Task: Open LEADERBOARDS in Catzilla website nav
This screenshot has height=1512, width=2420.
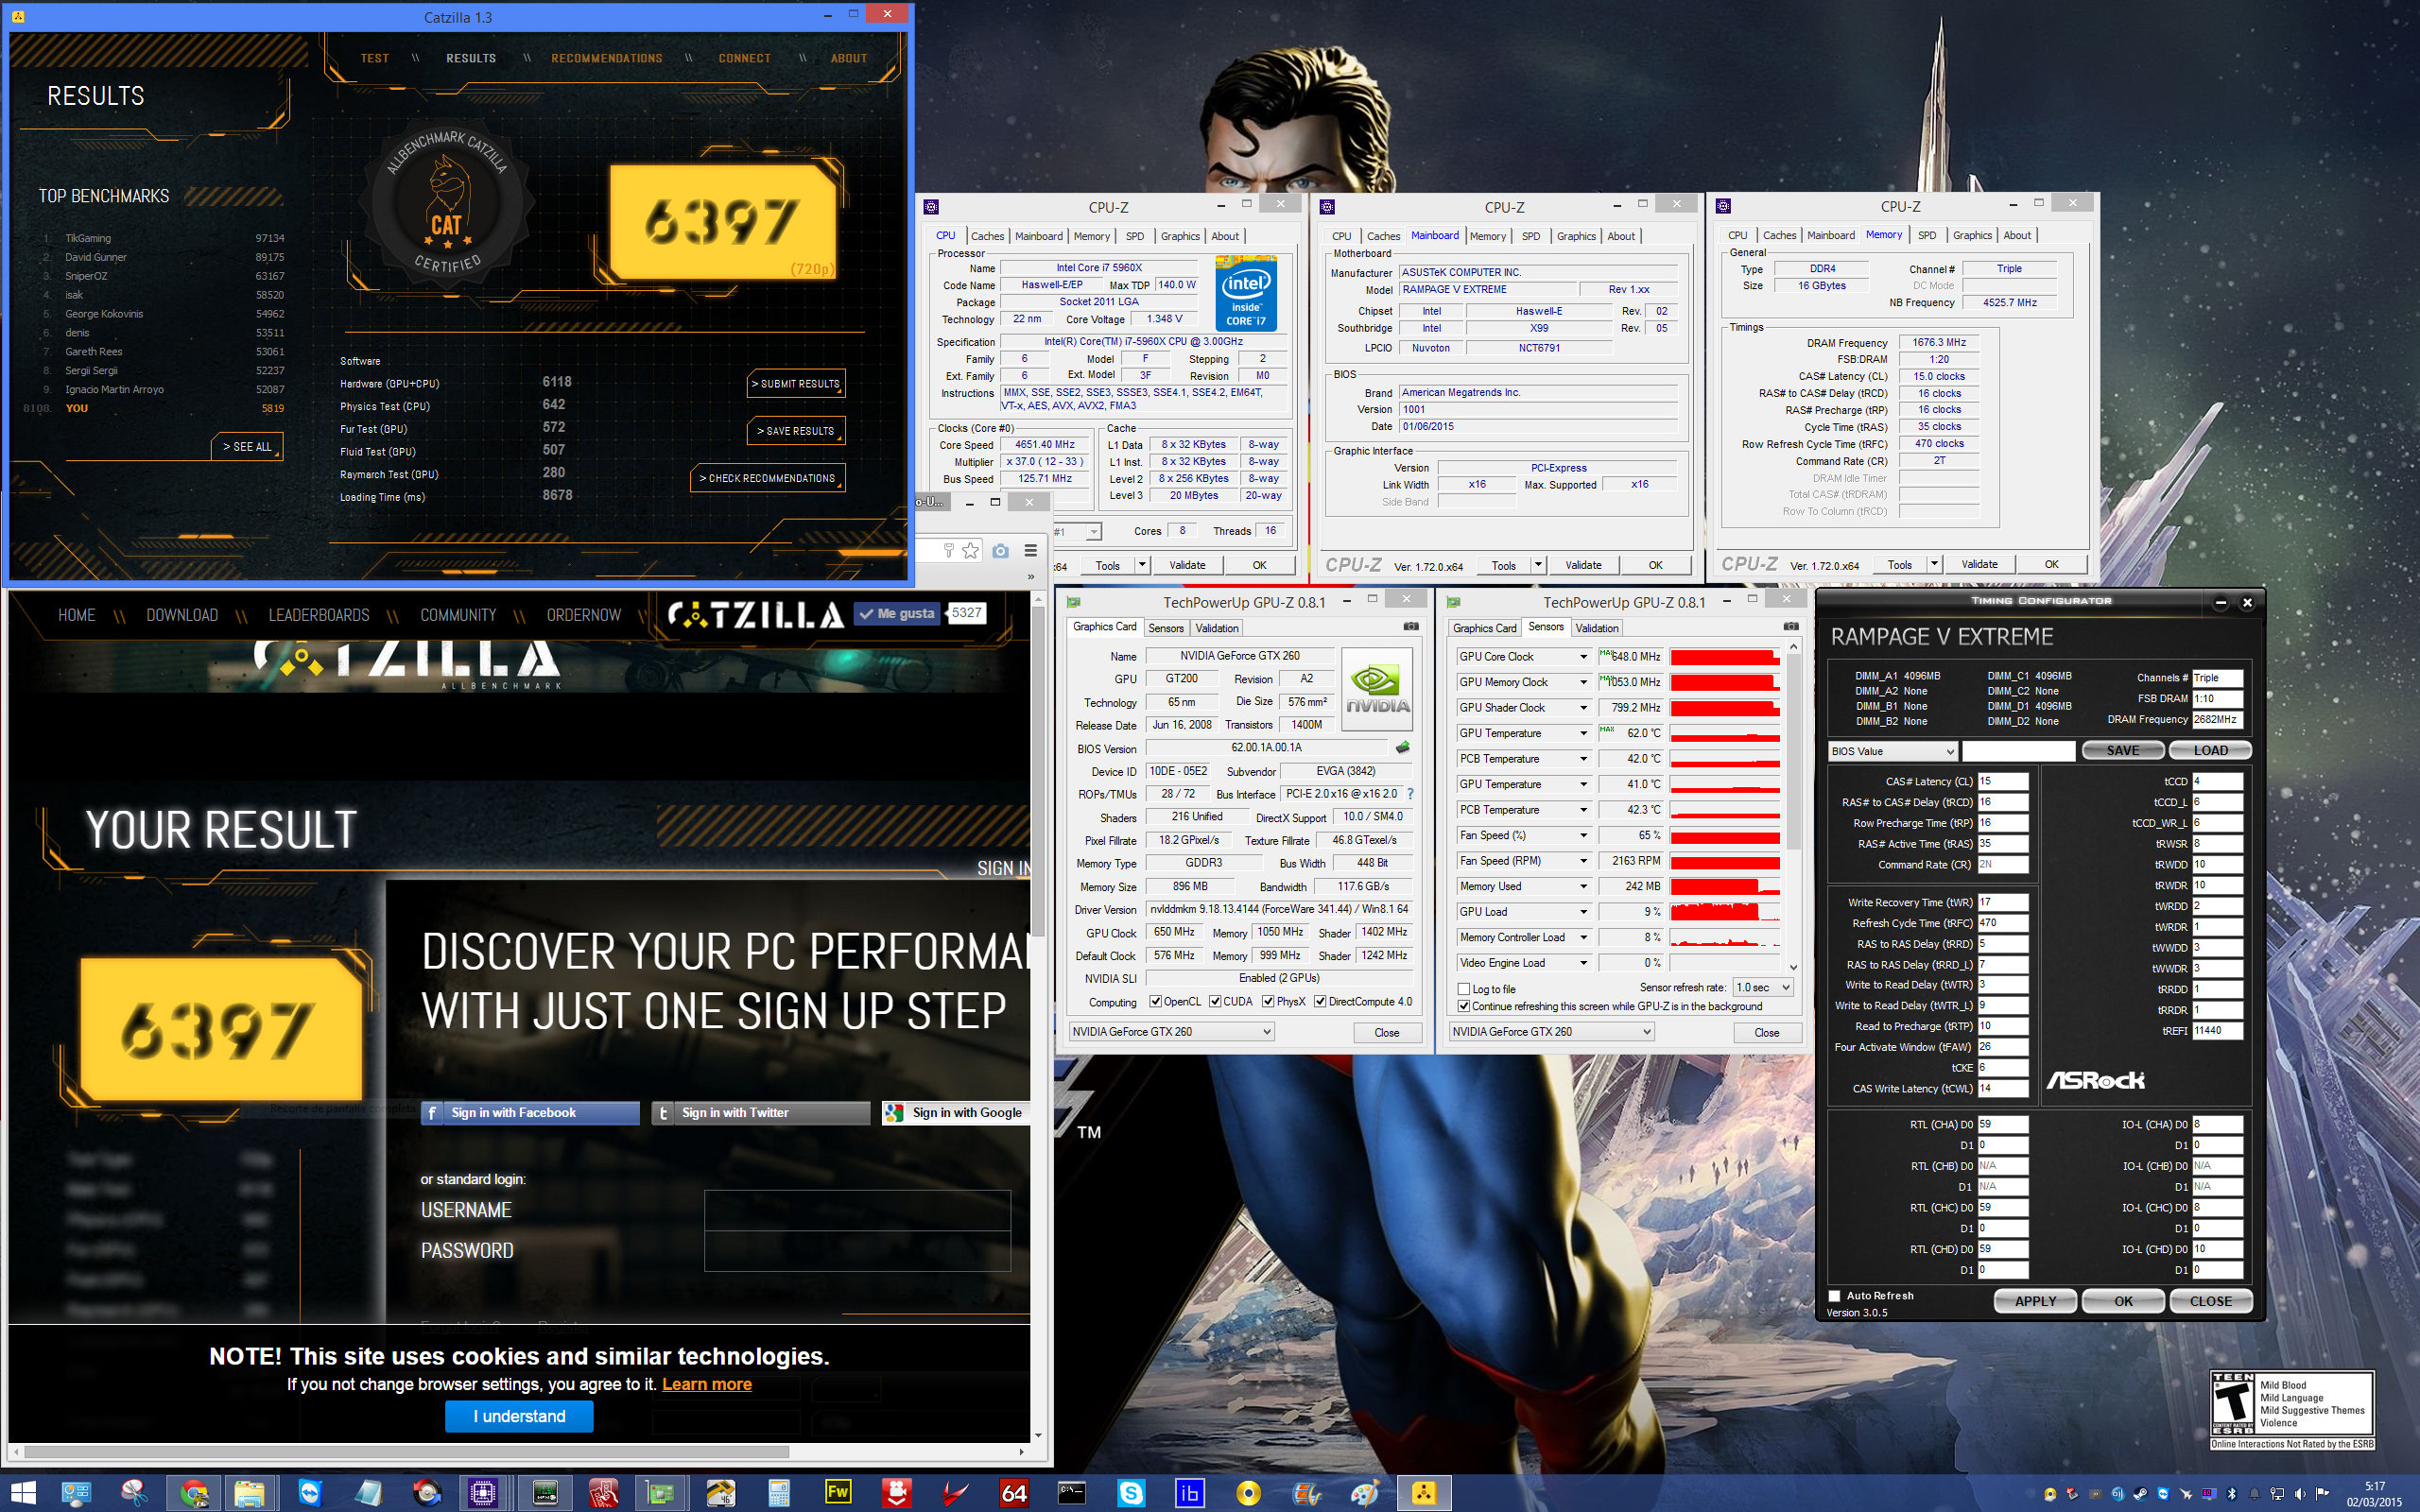Action: coord(319,616)
